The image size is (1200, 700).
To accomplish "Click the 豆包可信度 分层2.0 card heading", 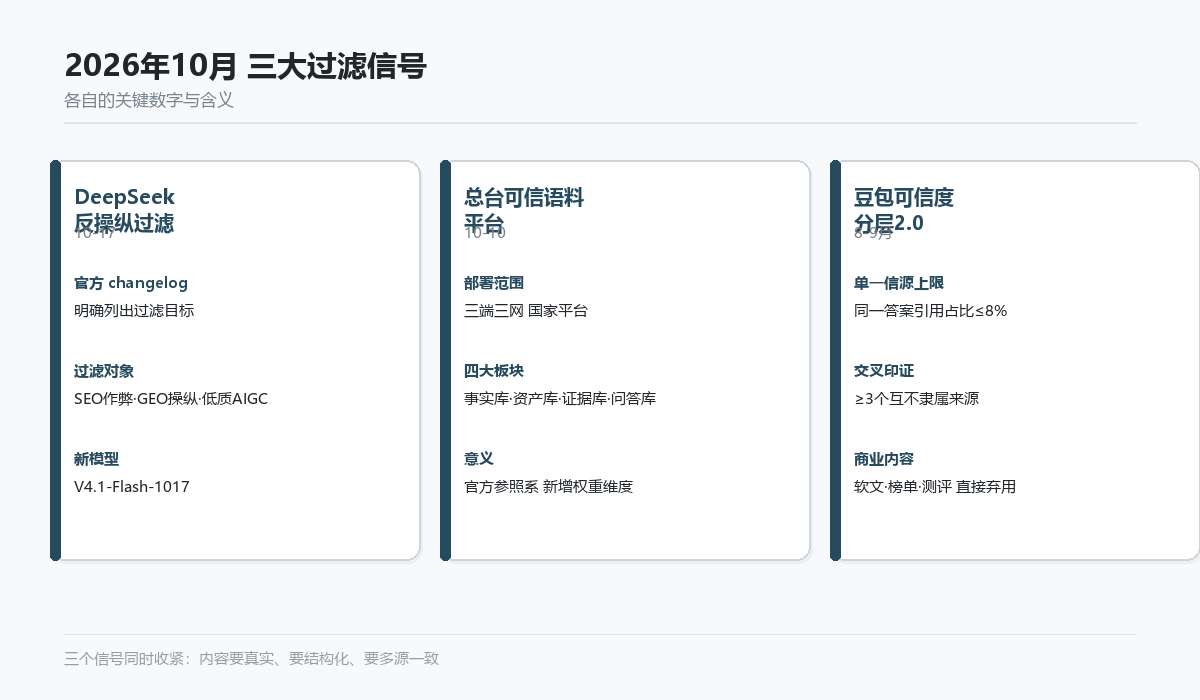I will [904, 210].
